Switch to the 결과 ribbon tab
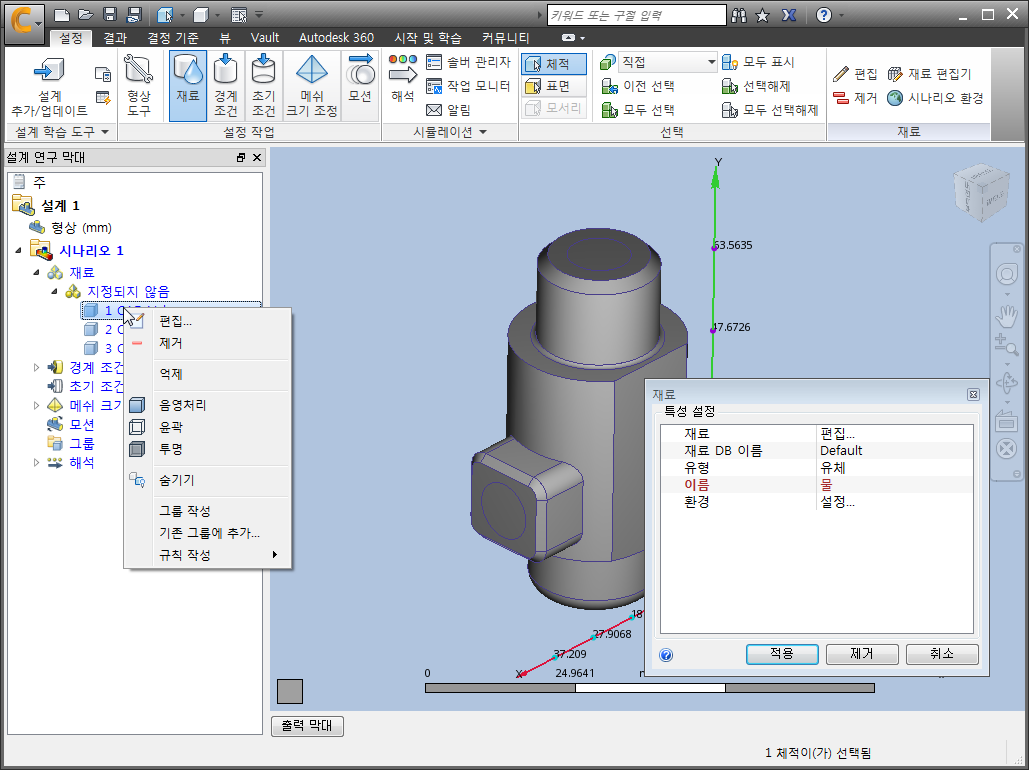 [x=115, y=38]
